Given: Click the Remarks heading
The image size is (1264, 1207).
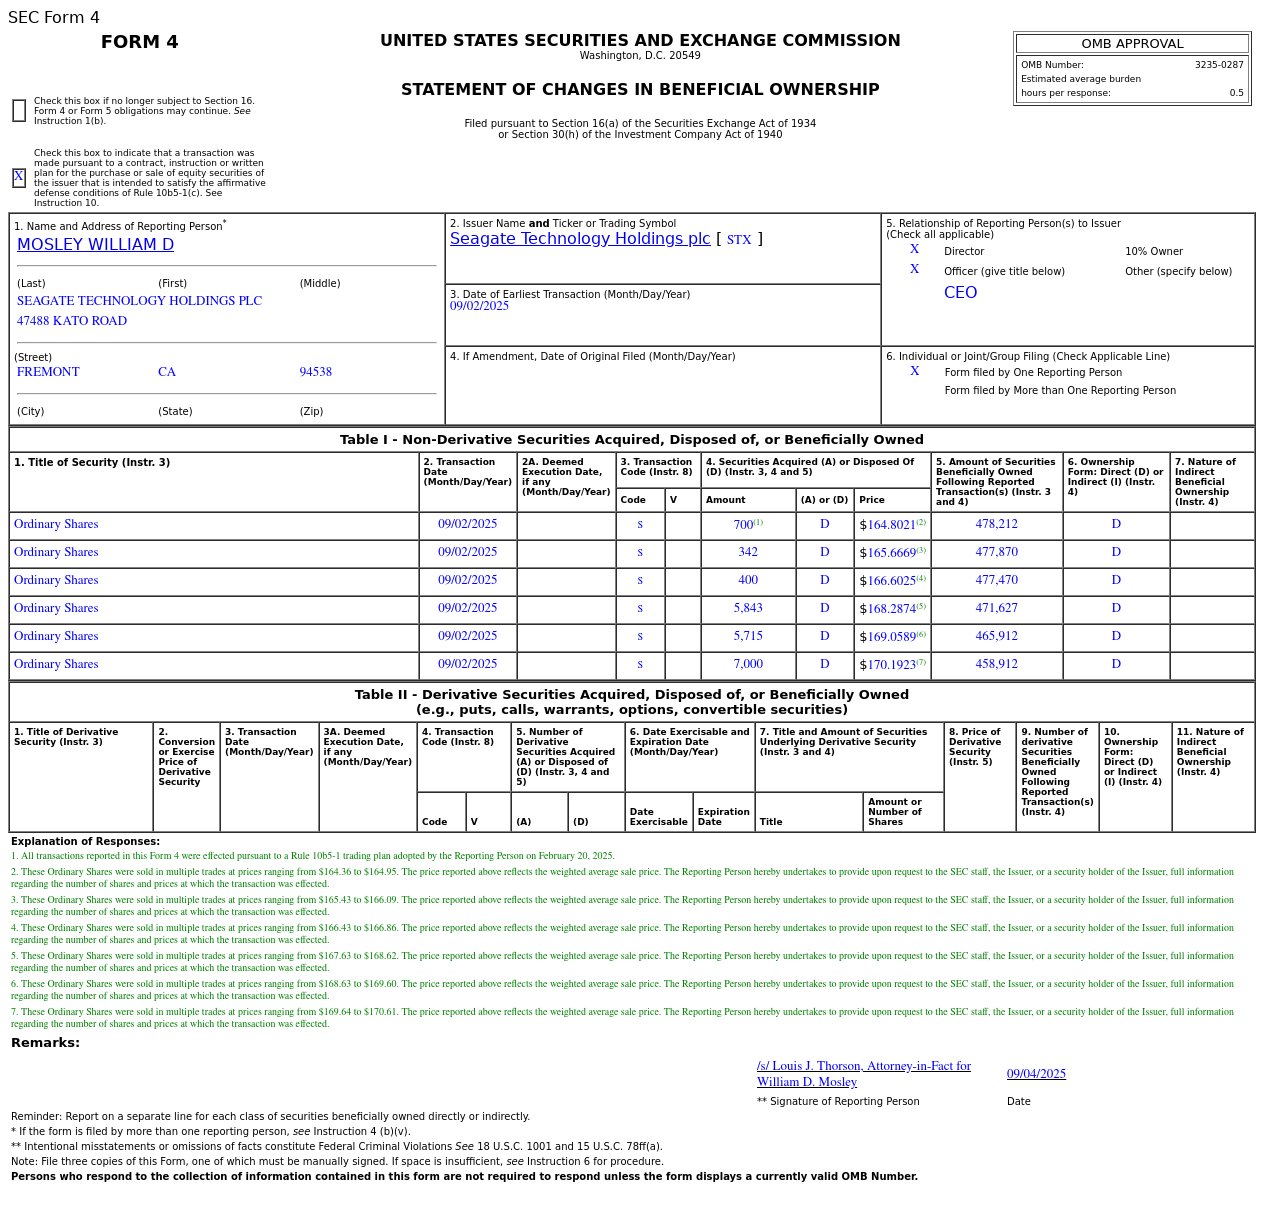Looking at the screenshot, I should point(45,1043).
